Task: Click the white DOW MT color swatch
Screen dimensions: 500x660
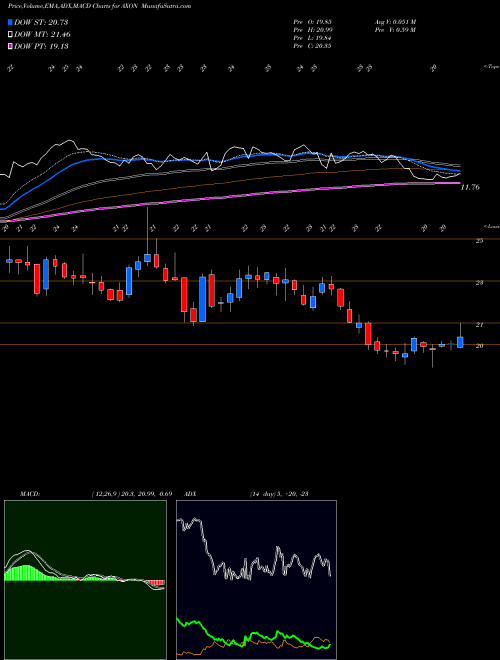Action: tap(10, 35)
